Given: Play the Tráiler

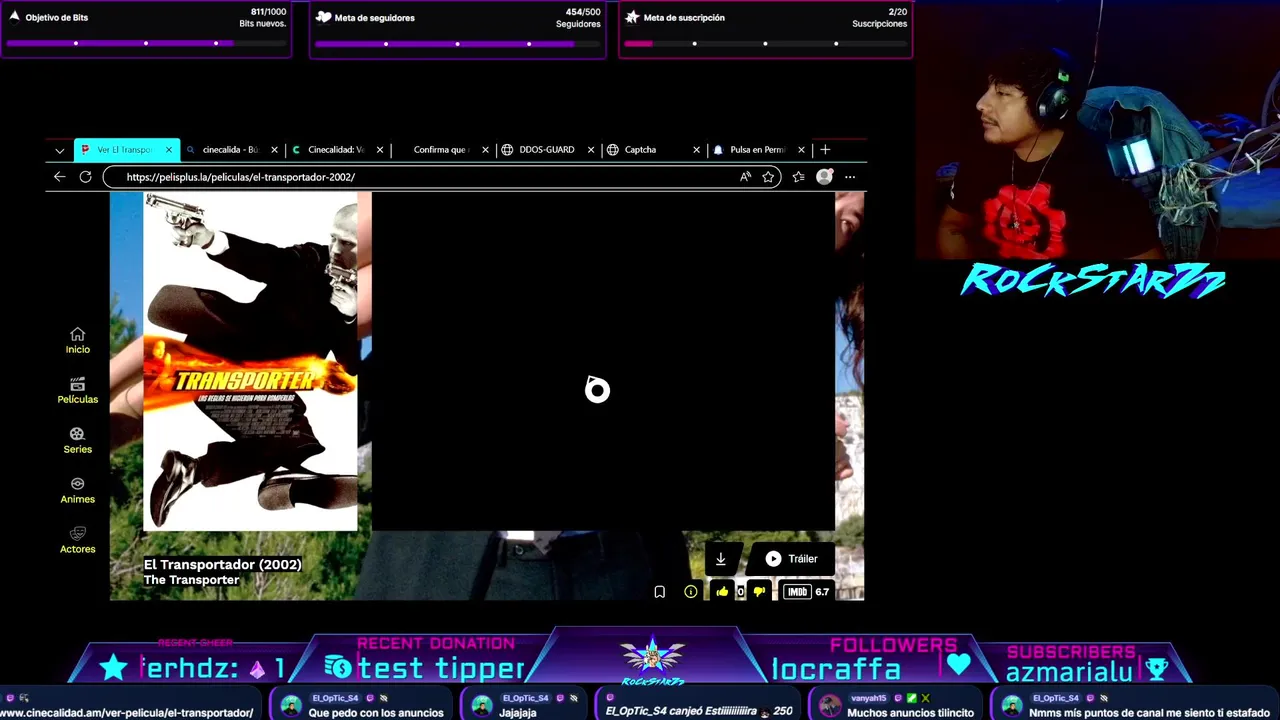Looking at the screenshot, I should click(x=792, y=559).
